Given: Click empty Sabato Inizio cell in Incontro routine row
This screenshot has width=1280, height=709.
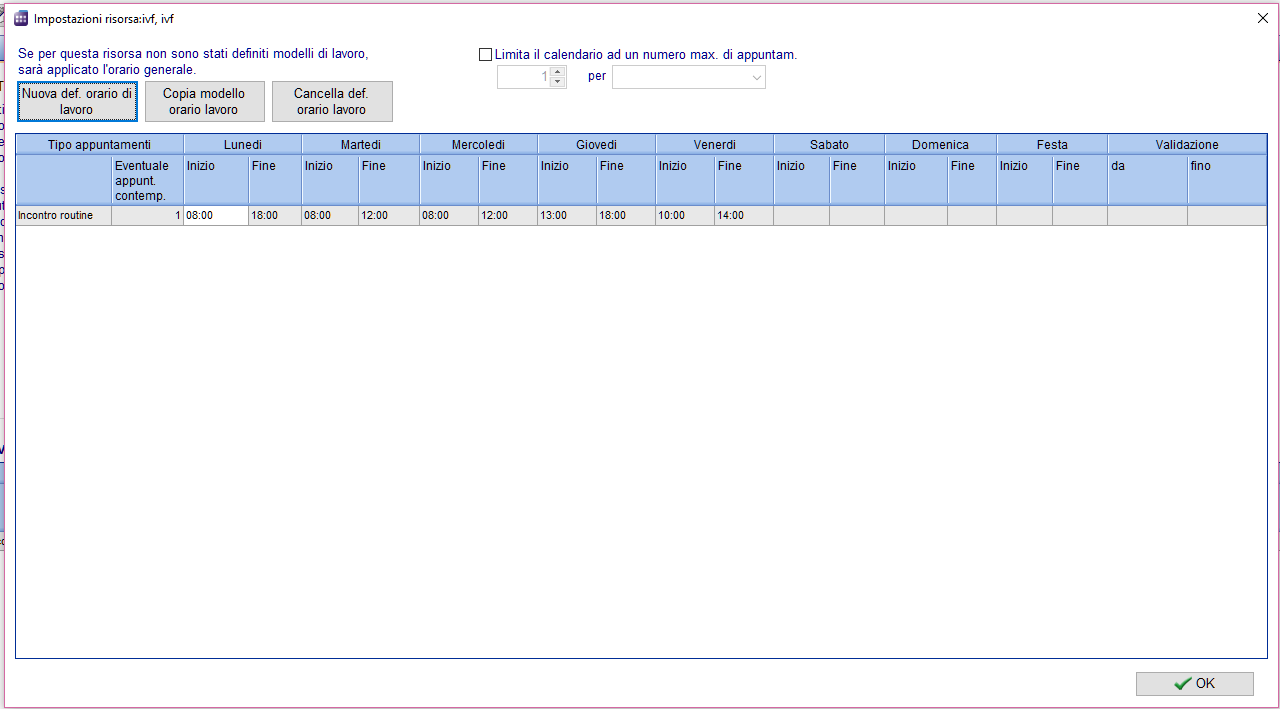Looking at the screenshot, I should pos(801,215).
